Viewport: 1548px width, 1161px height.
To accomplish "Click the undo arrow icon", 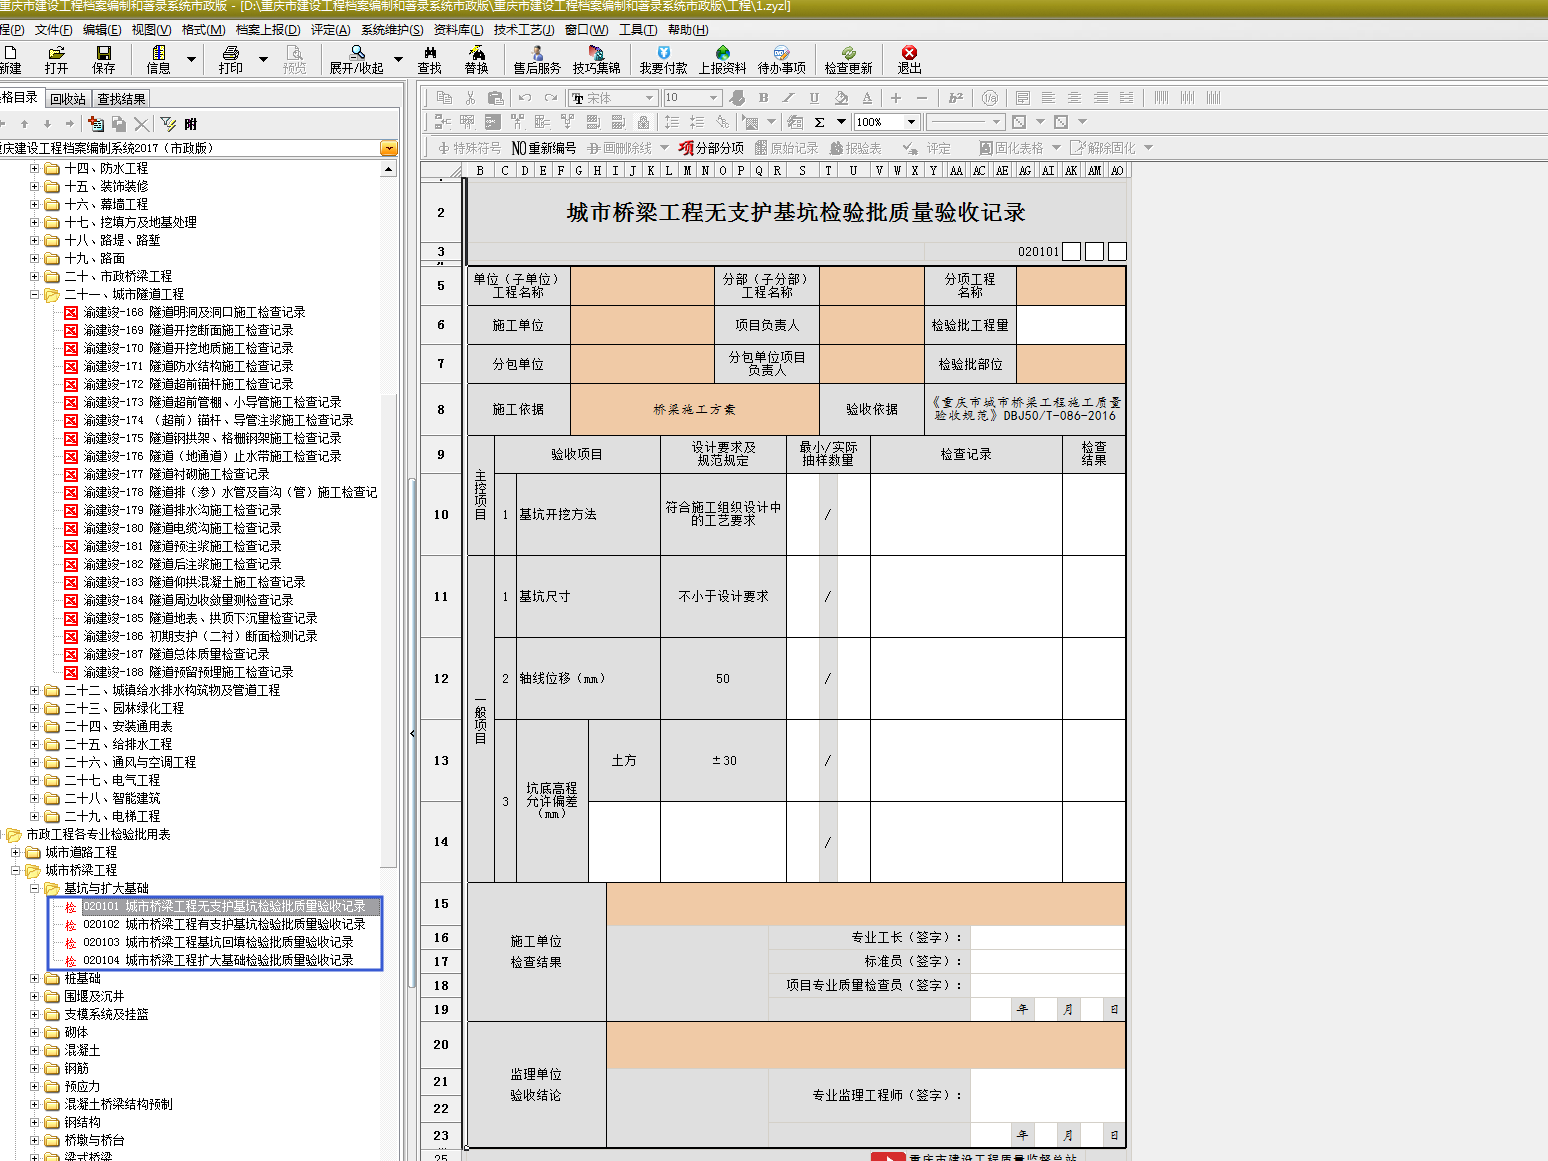I will [x=525, y=98].
